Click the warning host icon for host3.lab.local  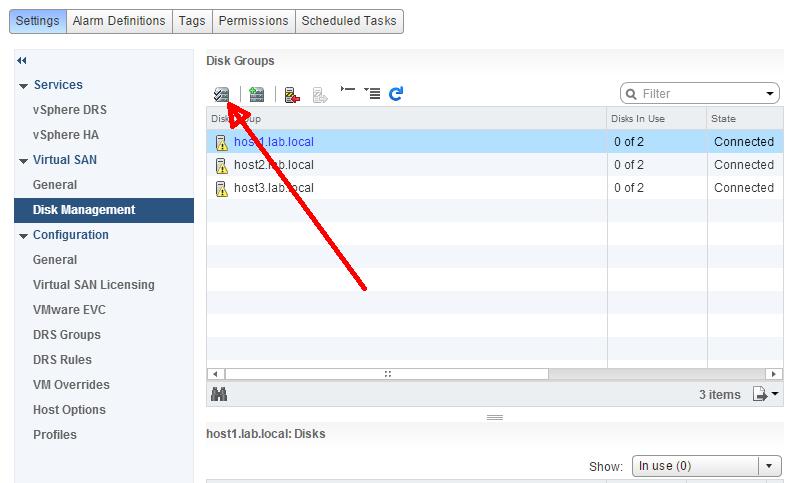click(x=221, y=188)
